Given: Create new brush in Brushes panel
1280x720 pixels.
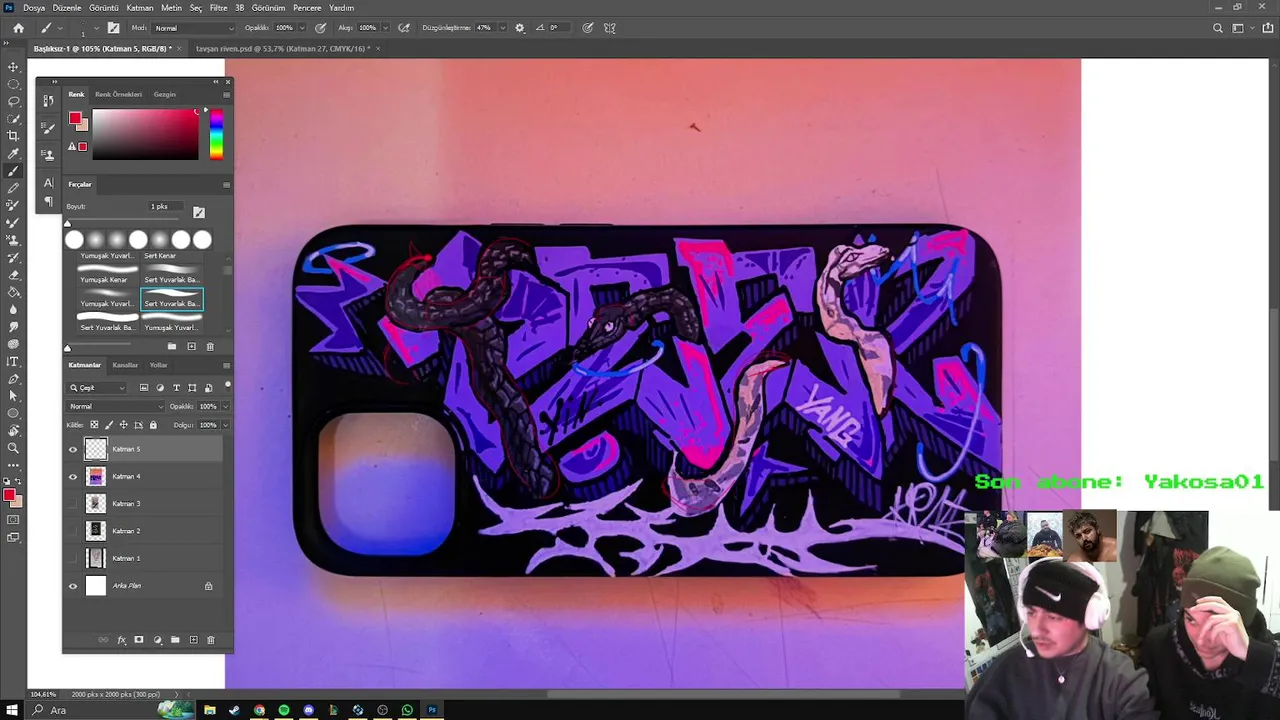Looking at the screenshot, I should 191,346.
